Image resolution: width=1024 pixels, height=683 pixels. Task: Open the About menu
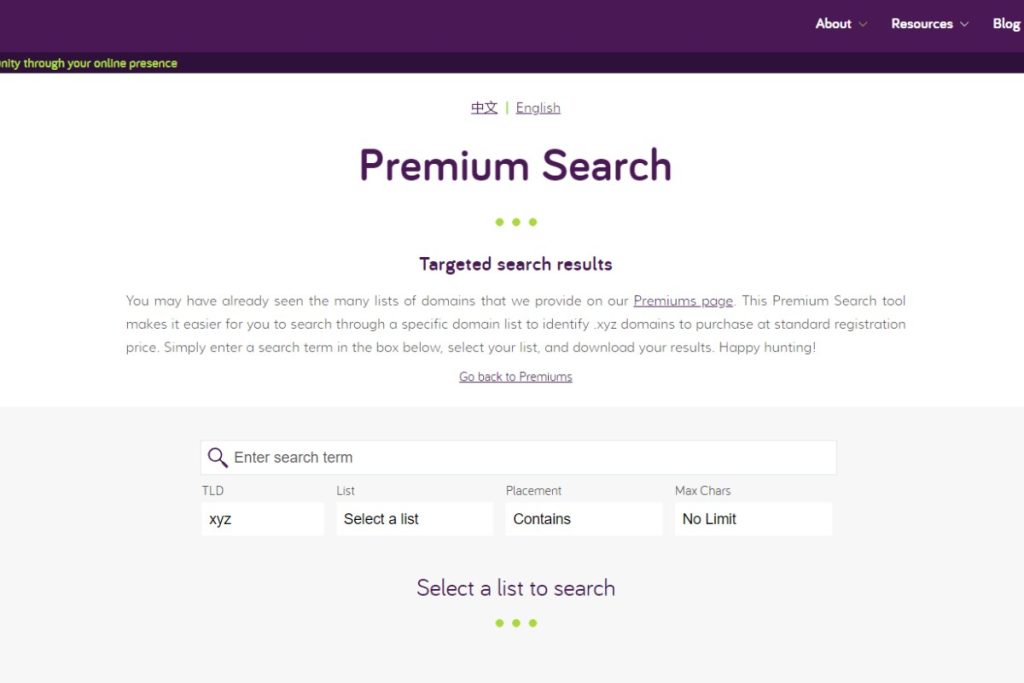click(833, 24)
